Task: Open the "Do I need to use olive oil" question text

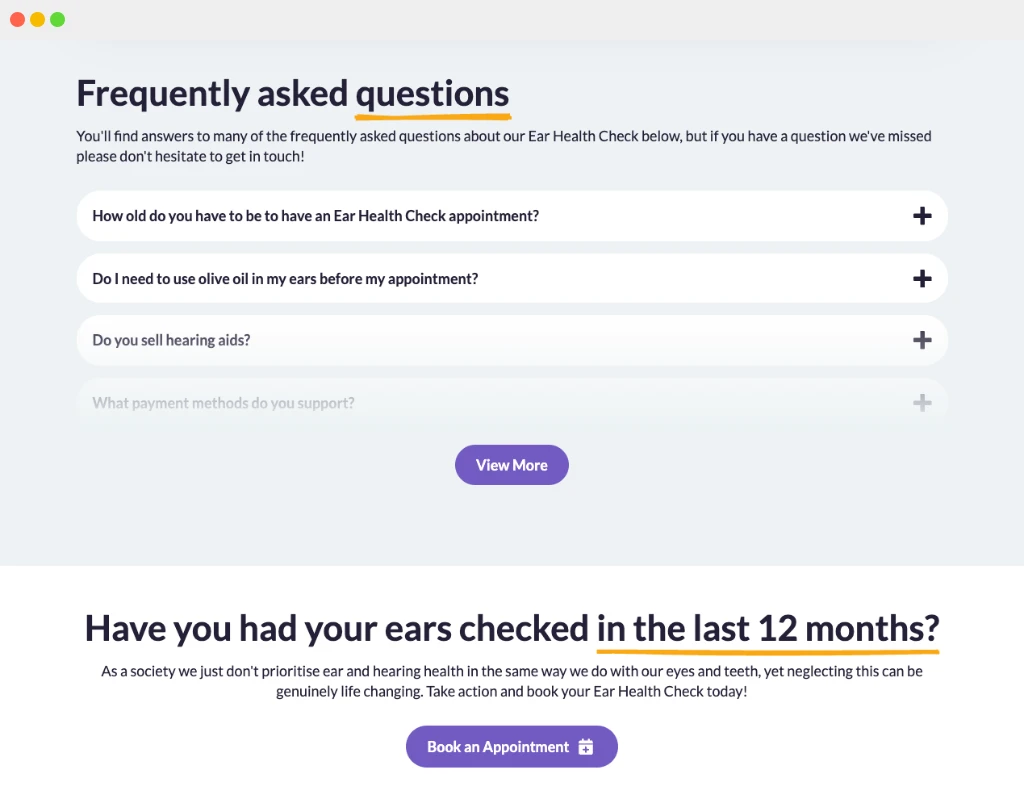Action: point(285,279)
